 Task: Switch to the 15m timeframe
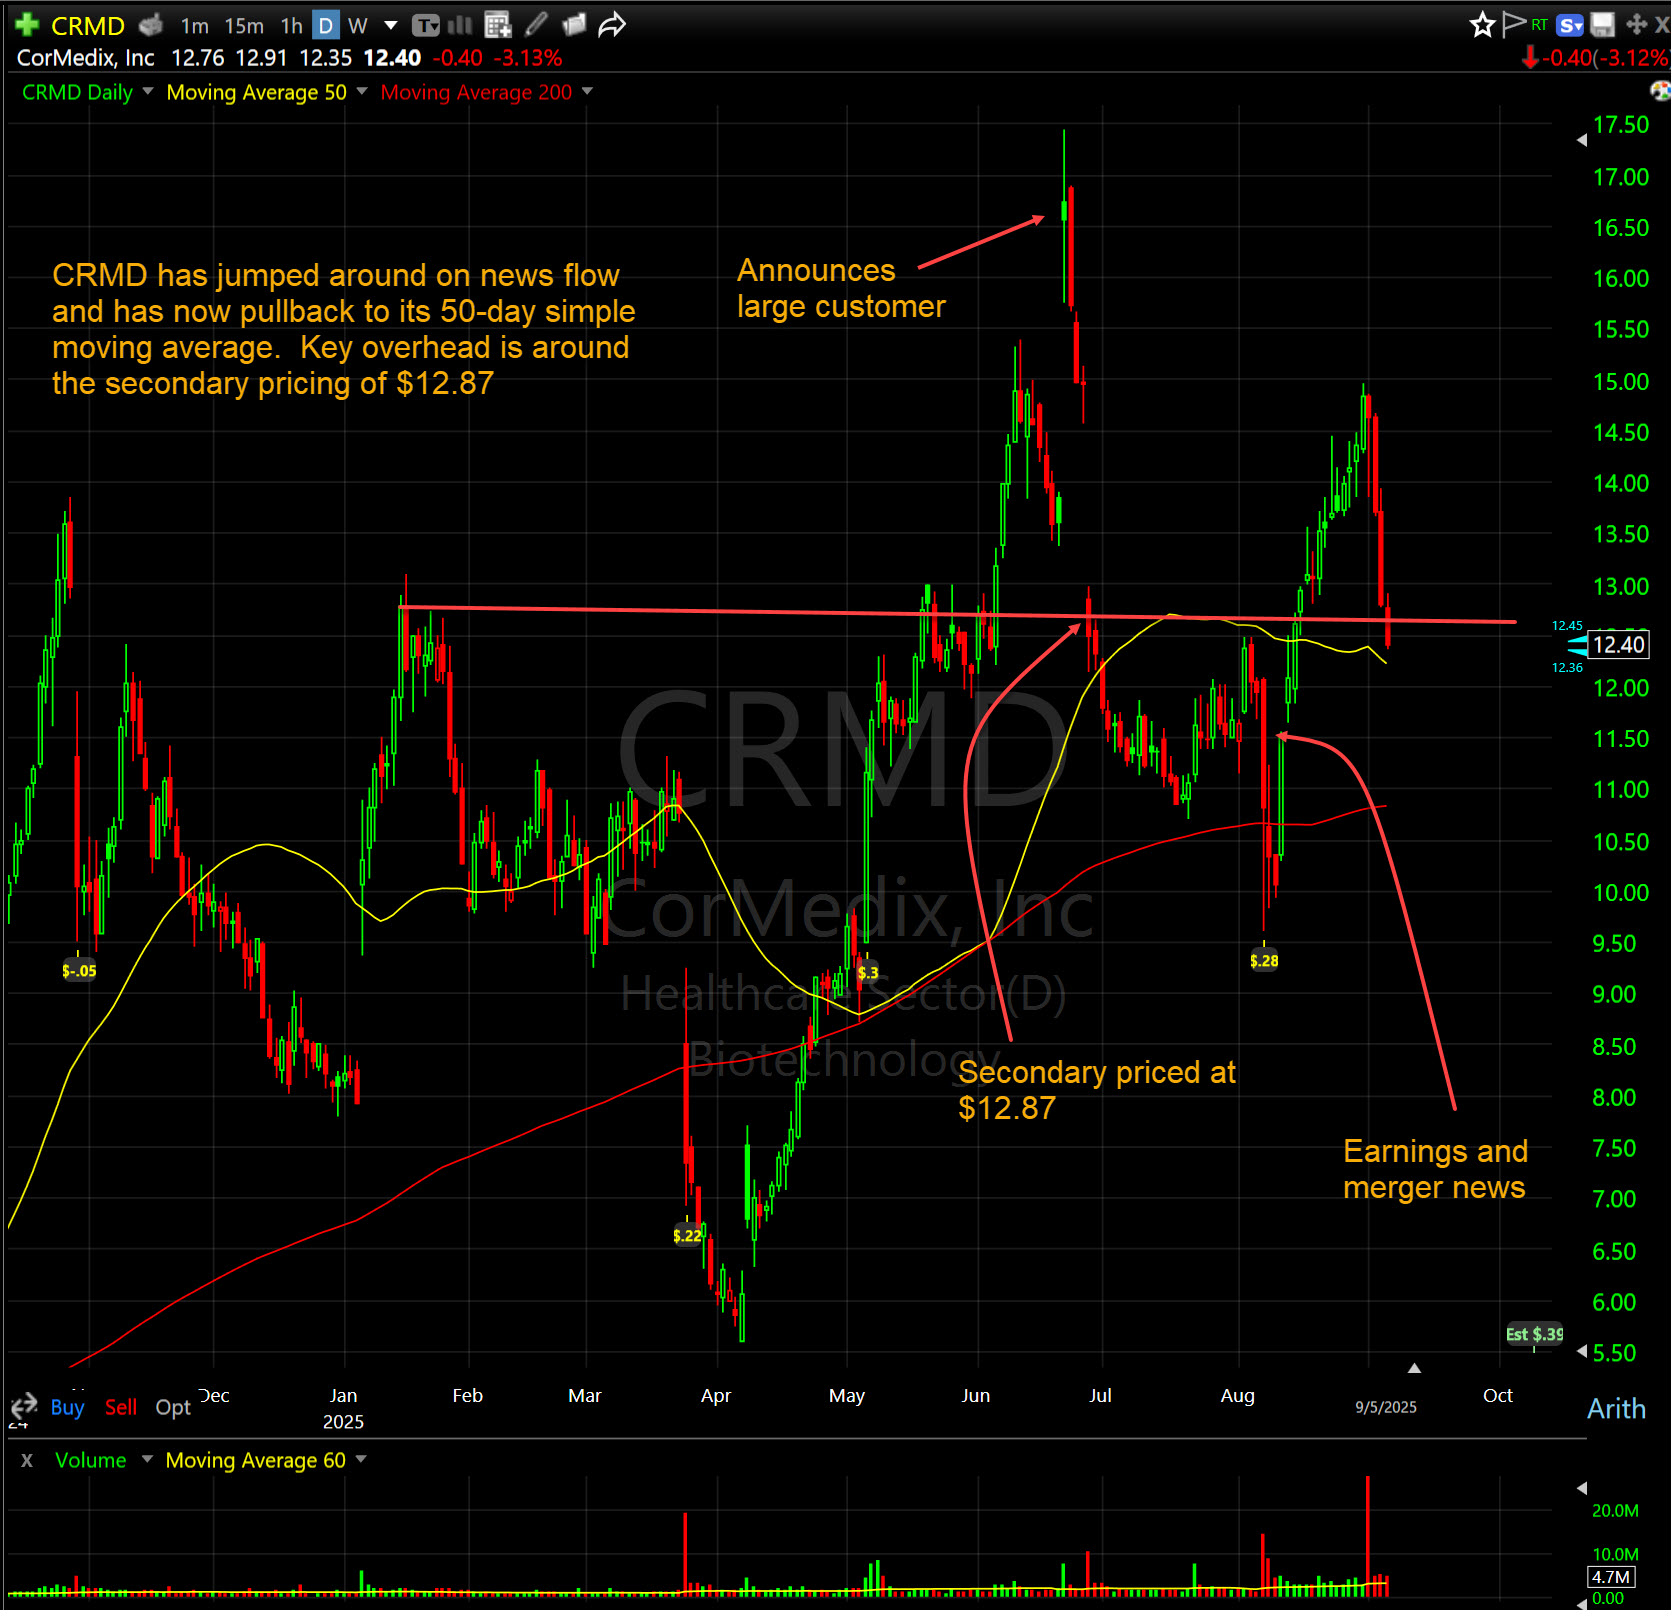(244, 26)
